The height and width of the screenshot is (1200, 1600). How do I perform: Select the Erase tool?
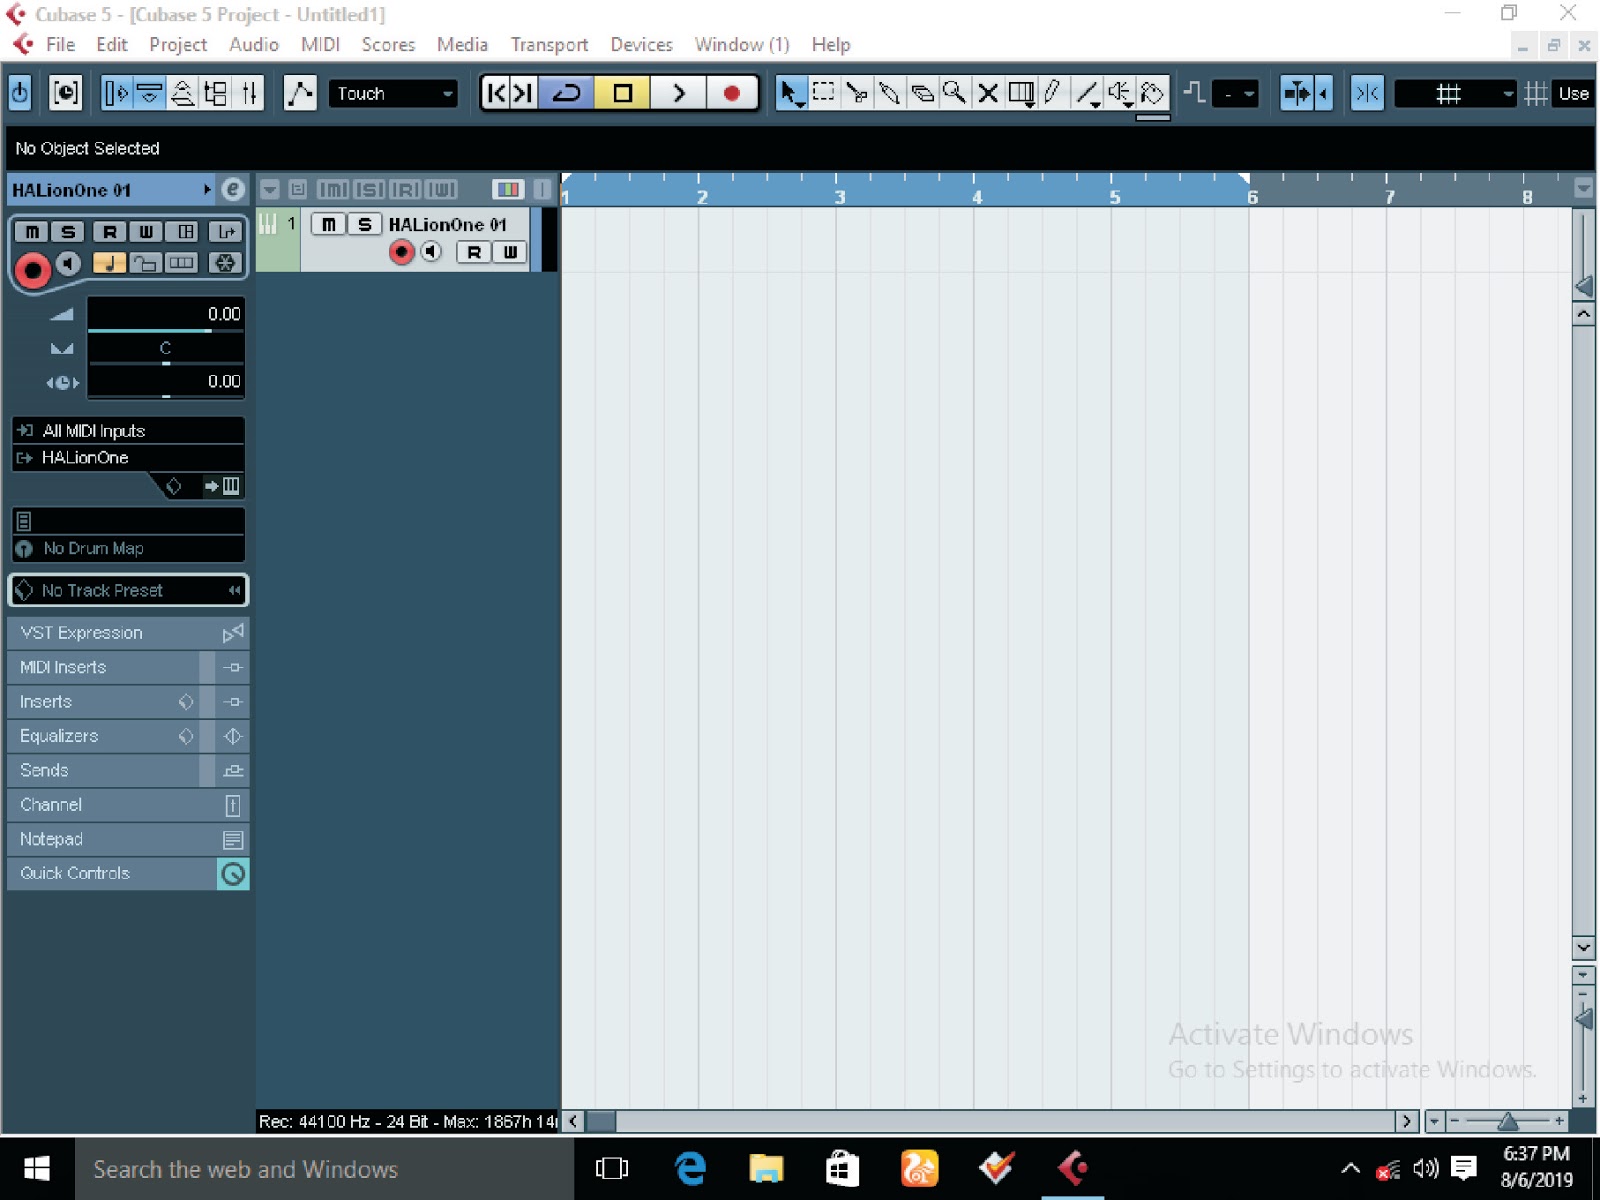click(922, 93)
